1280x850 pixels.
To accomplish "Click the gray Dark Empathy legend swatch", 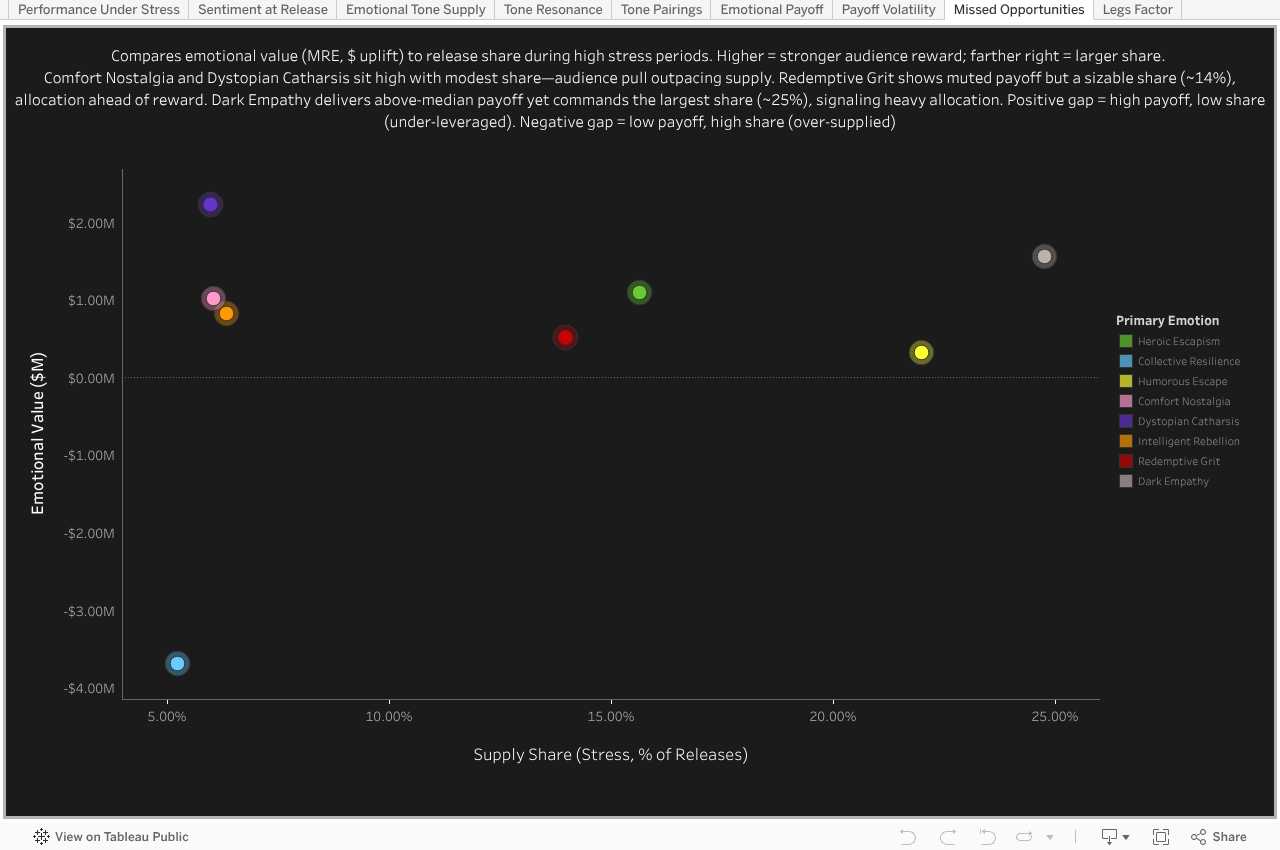I will pyautogui.click(x=1126, y=482).
